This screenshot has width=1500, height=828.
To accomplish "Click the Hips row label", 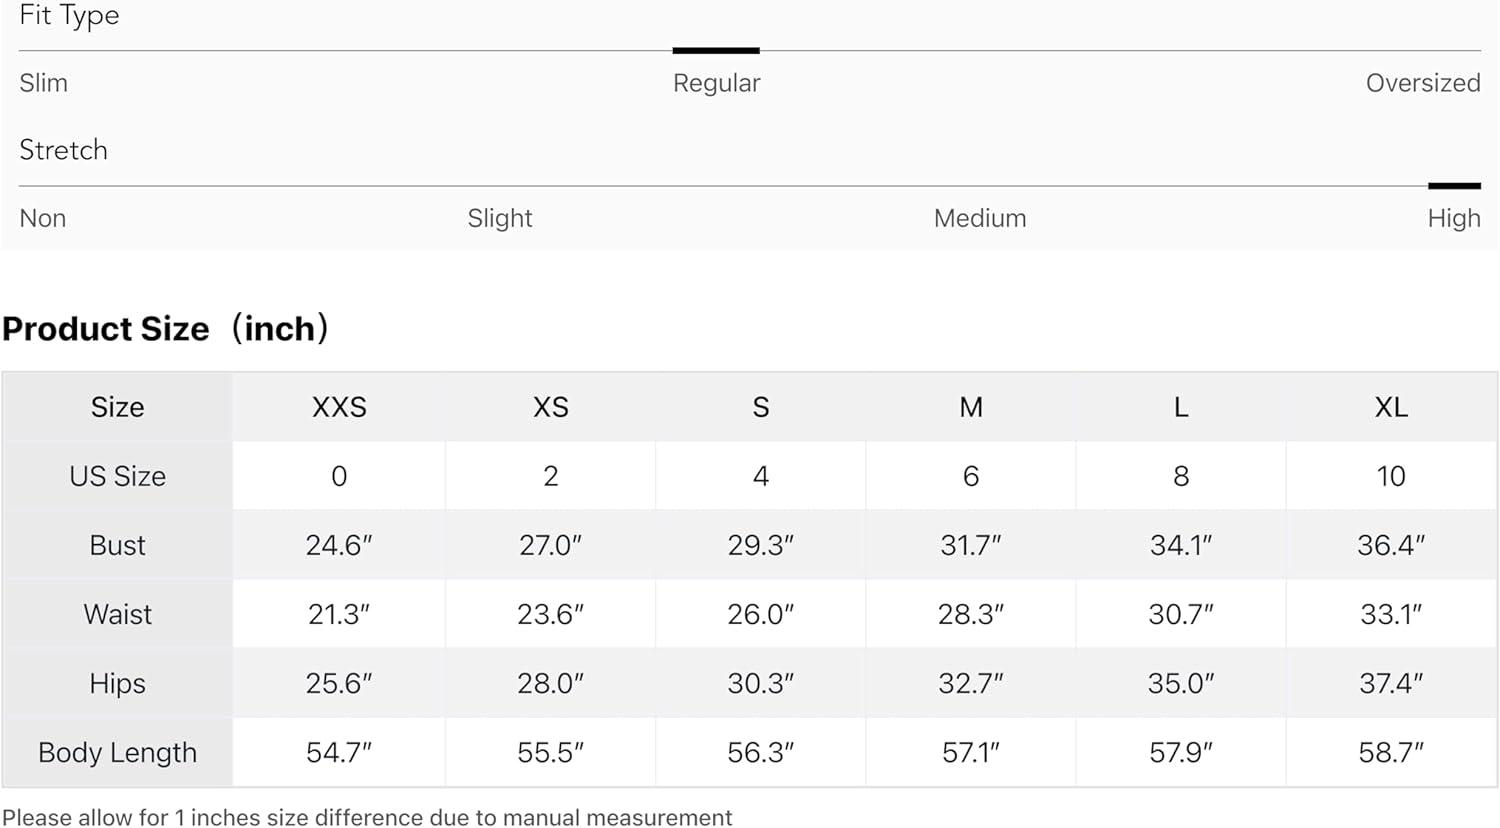I will [x=117, y=683].
